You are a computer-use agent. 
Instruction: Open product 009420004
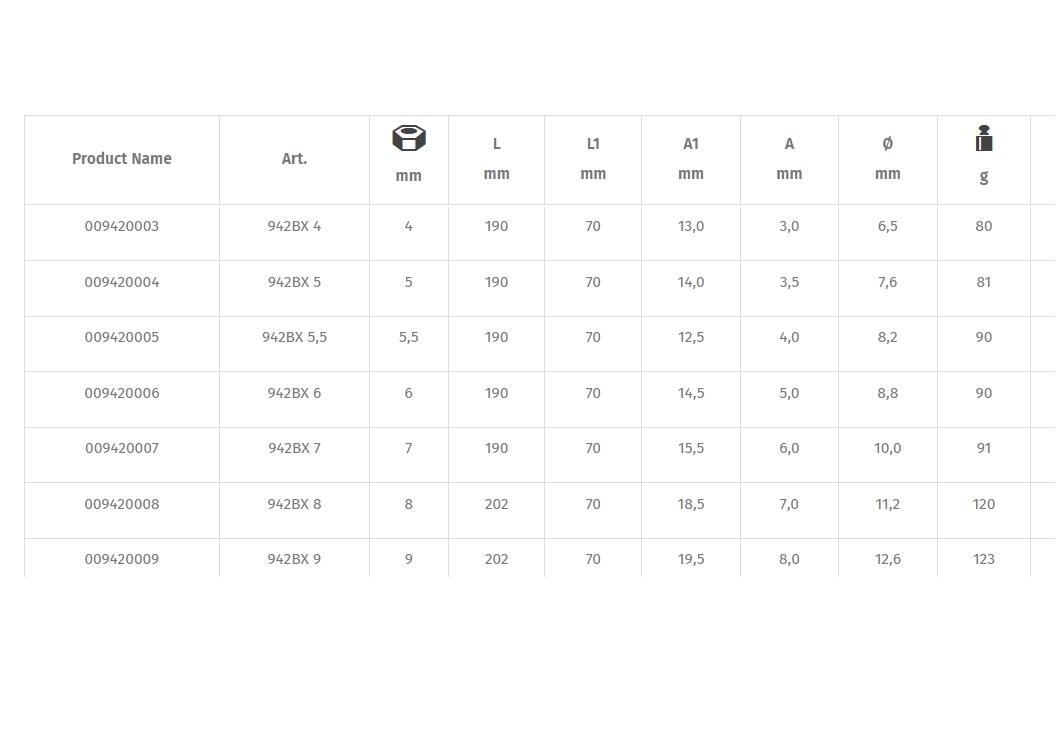(122, 283)
